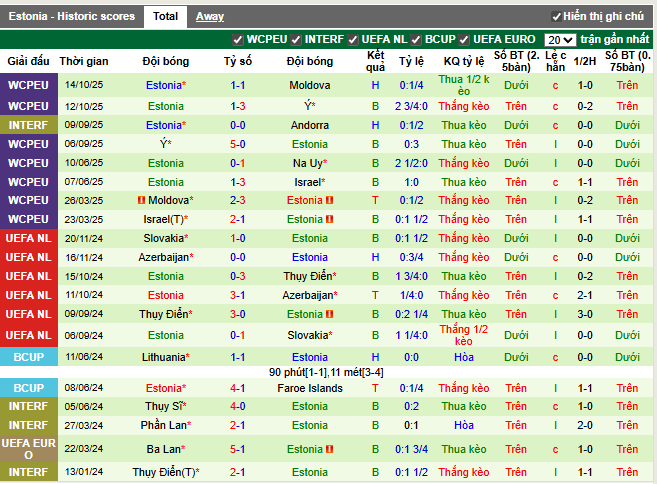Open Na Uy team link
The image size is (657, 484).
[x=310, y=163]
